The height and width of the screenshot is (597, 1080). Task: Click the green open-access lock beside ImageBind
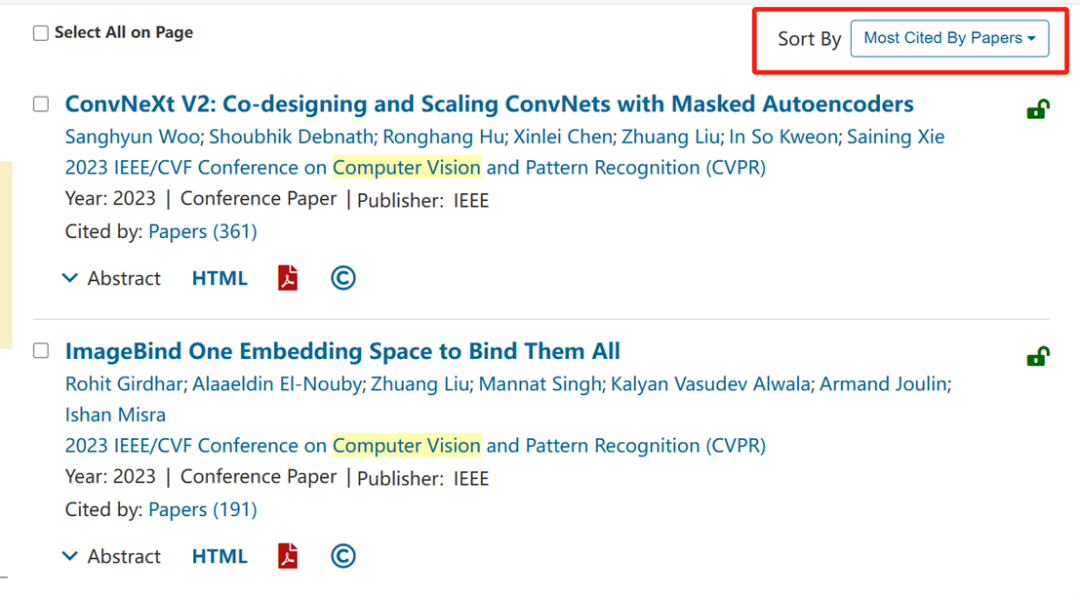(1038, 356)
